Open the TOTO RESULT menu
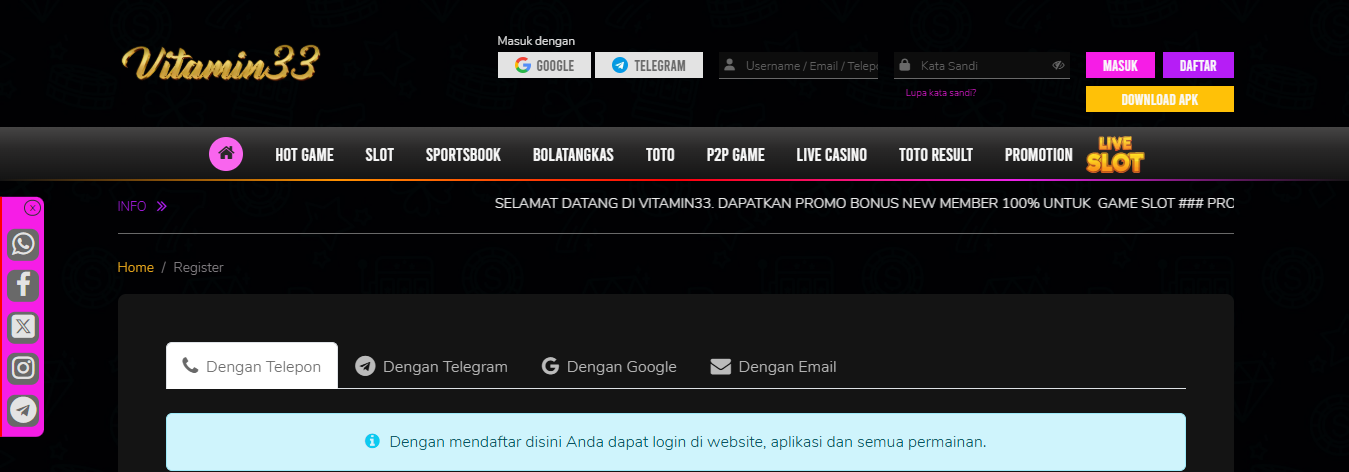1349x472 pixels. tap(936, 155)
